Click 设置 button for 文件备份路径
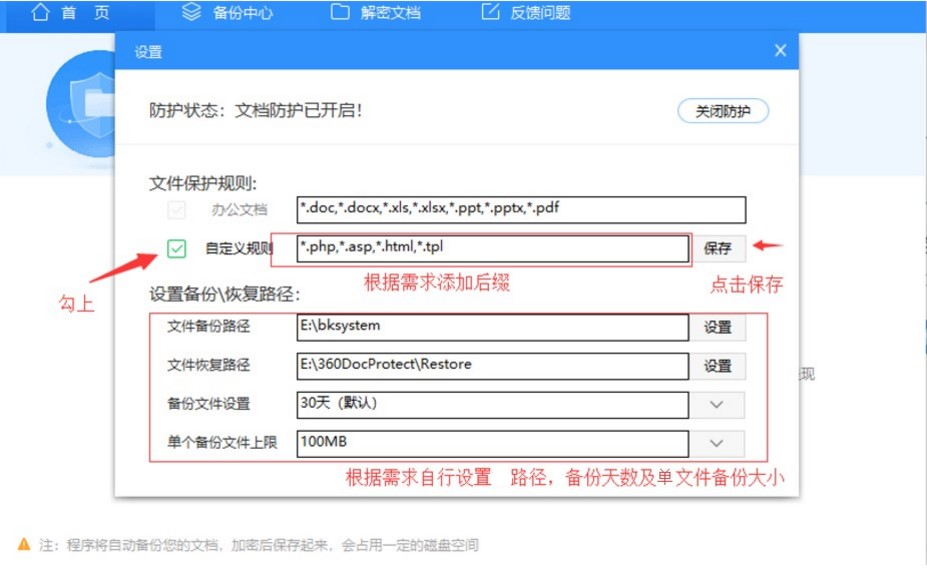Image resolution: width=927 pixels, height=569 pixels. [717, 327]
